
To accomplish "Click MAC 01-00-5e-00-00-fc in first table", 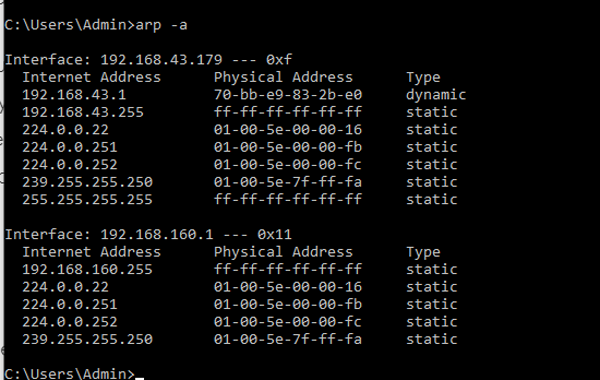I will click(x=288, y=165).
